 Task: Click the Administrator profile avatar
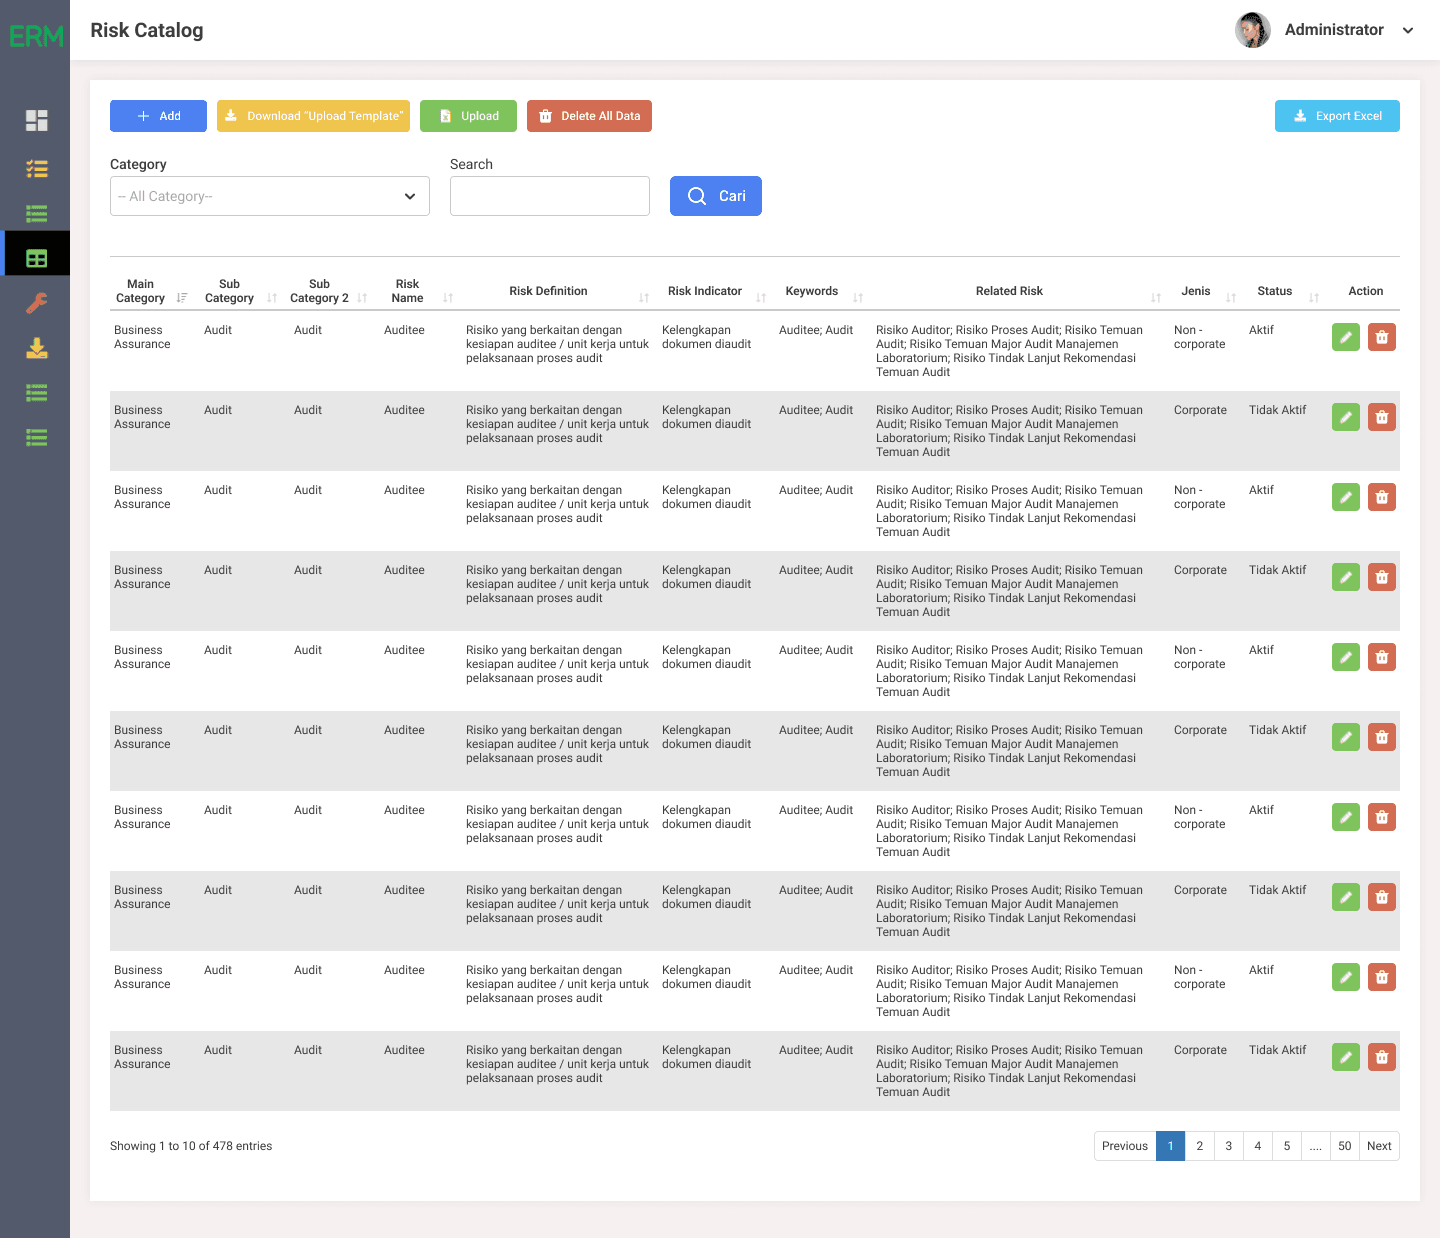[1253, 30]
